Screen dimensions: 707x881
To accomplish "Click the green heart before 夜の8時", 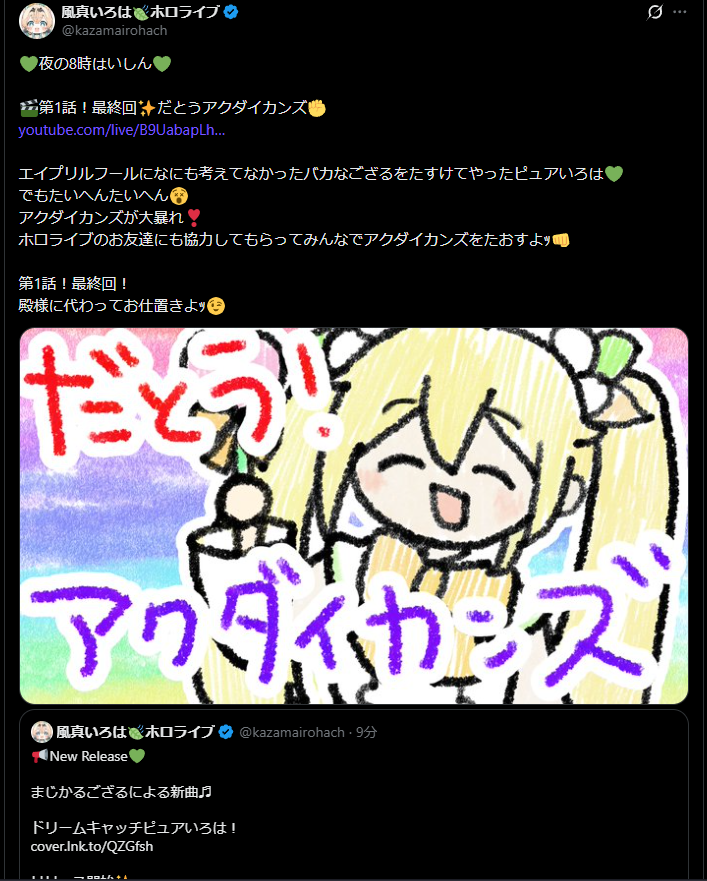I will [28, 64].
